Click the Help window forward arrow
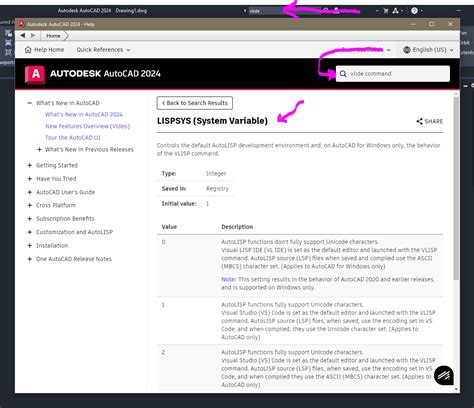474x408 pixels. click(33, 35)
